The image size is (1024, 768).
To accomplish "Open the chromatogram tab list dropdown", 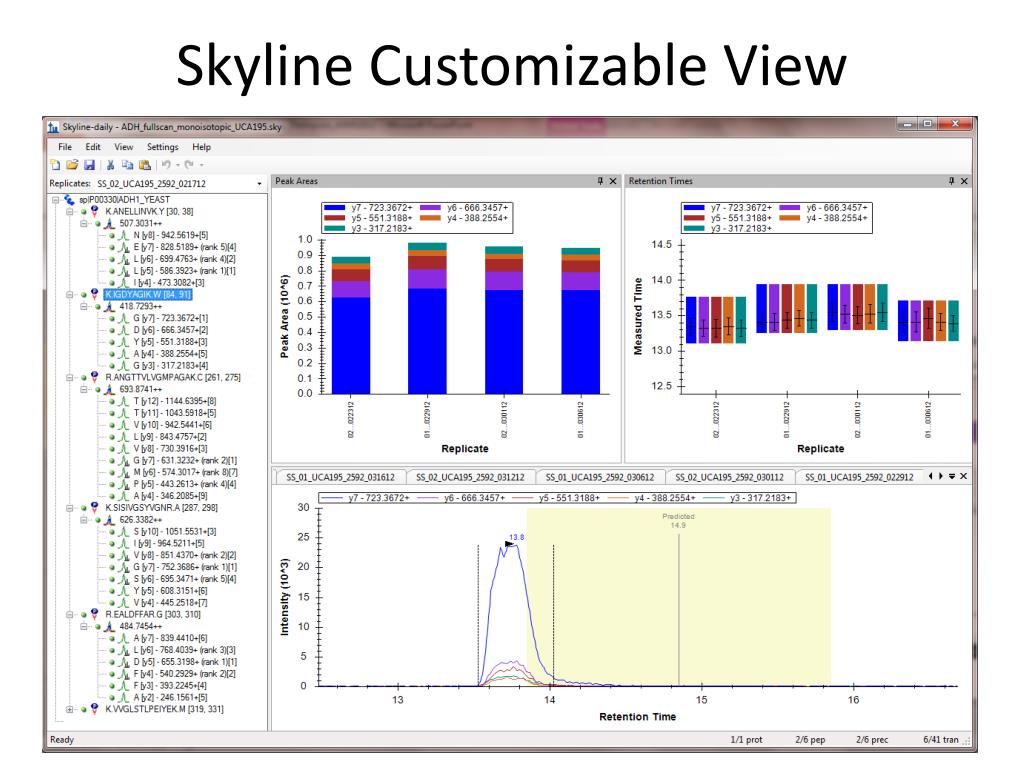I will click(x=952, y=477).
